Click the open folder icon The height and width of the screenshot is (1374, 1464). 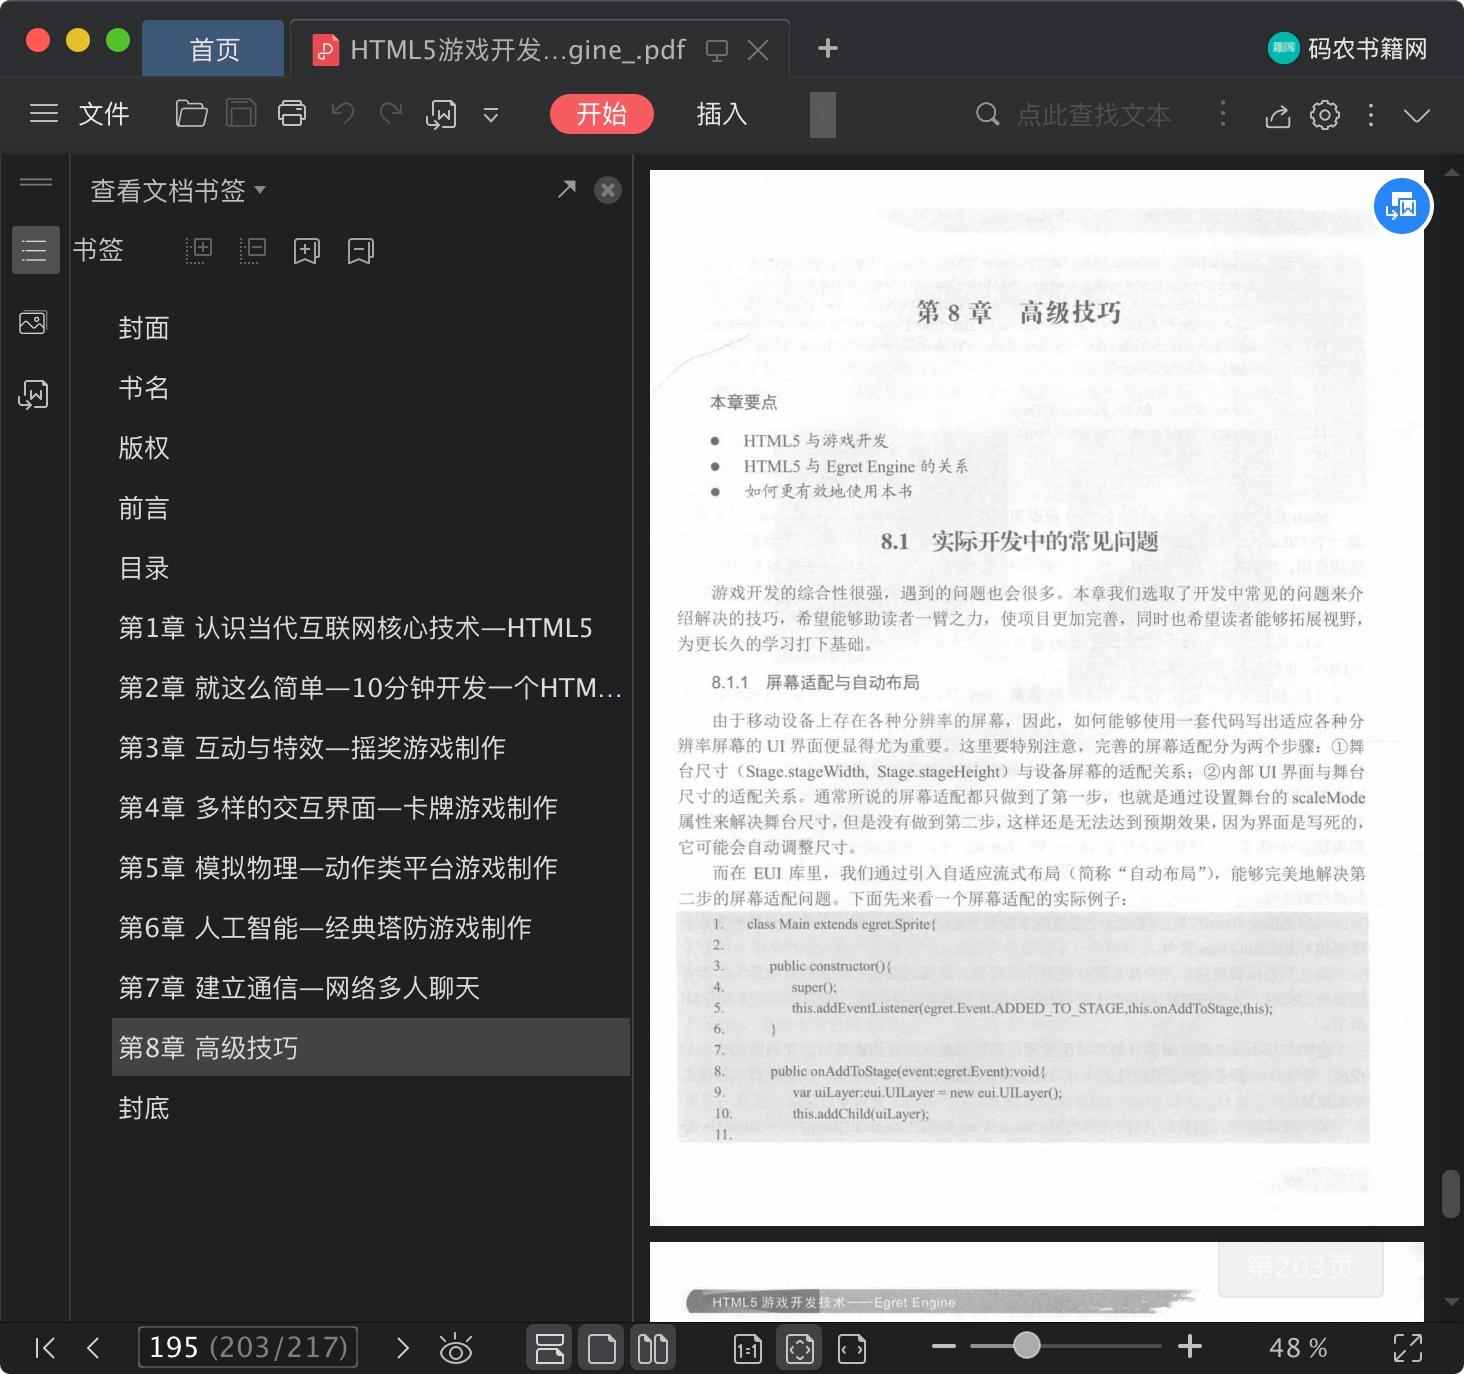pyautogui.click(x=191, y=114)
